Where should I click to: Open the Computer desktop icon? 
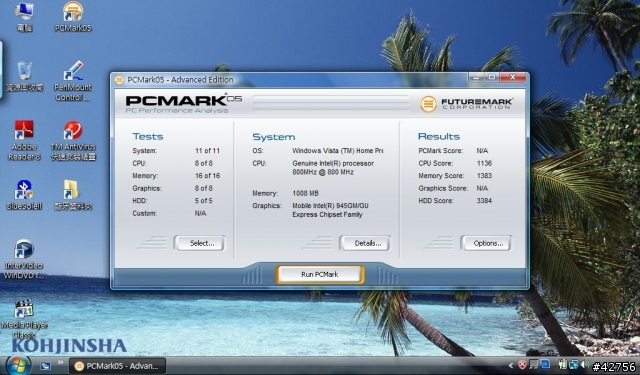coord(24,16)
